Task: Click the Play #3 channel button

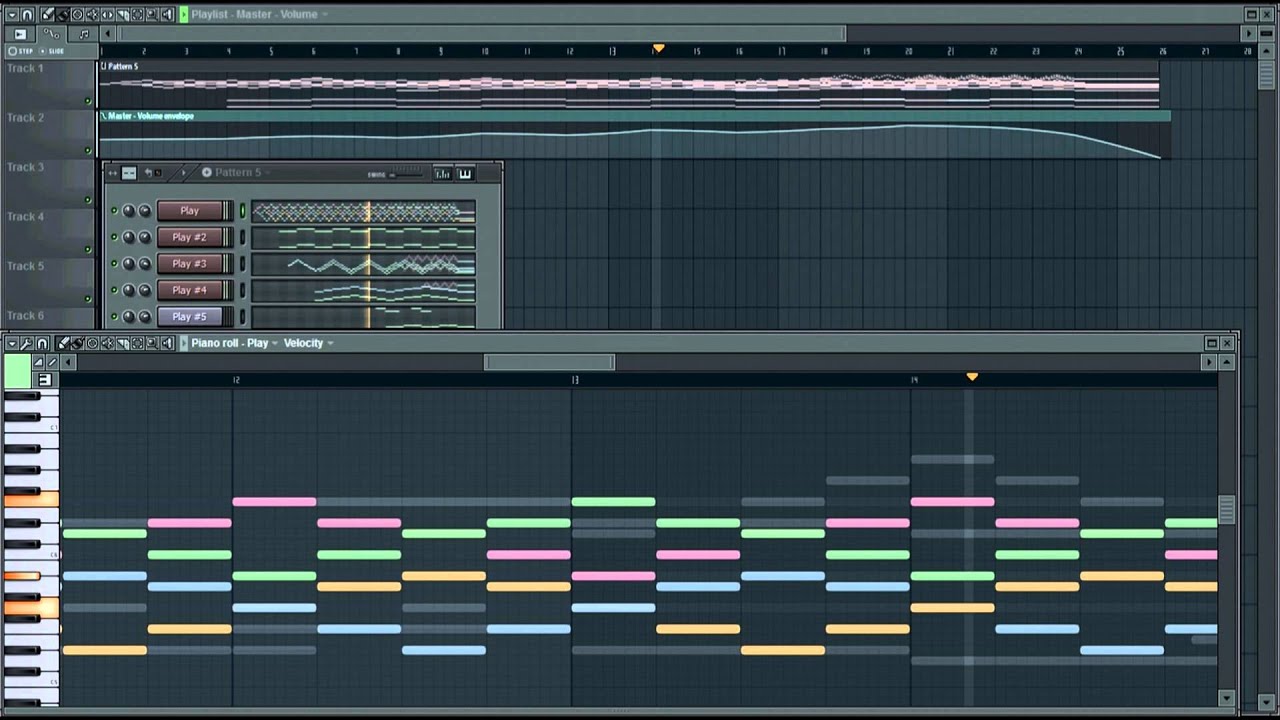Action: tap(190, 264)
